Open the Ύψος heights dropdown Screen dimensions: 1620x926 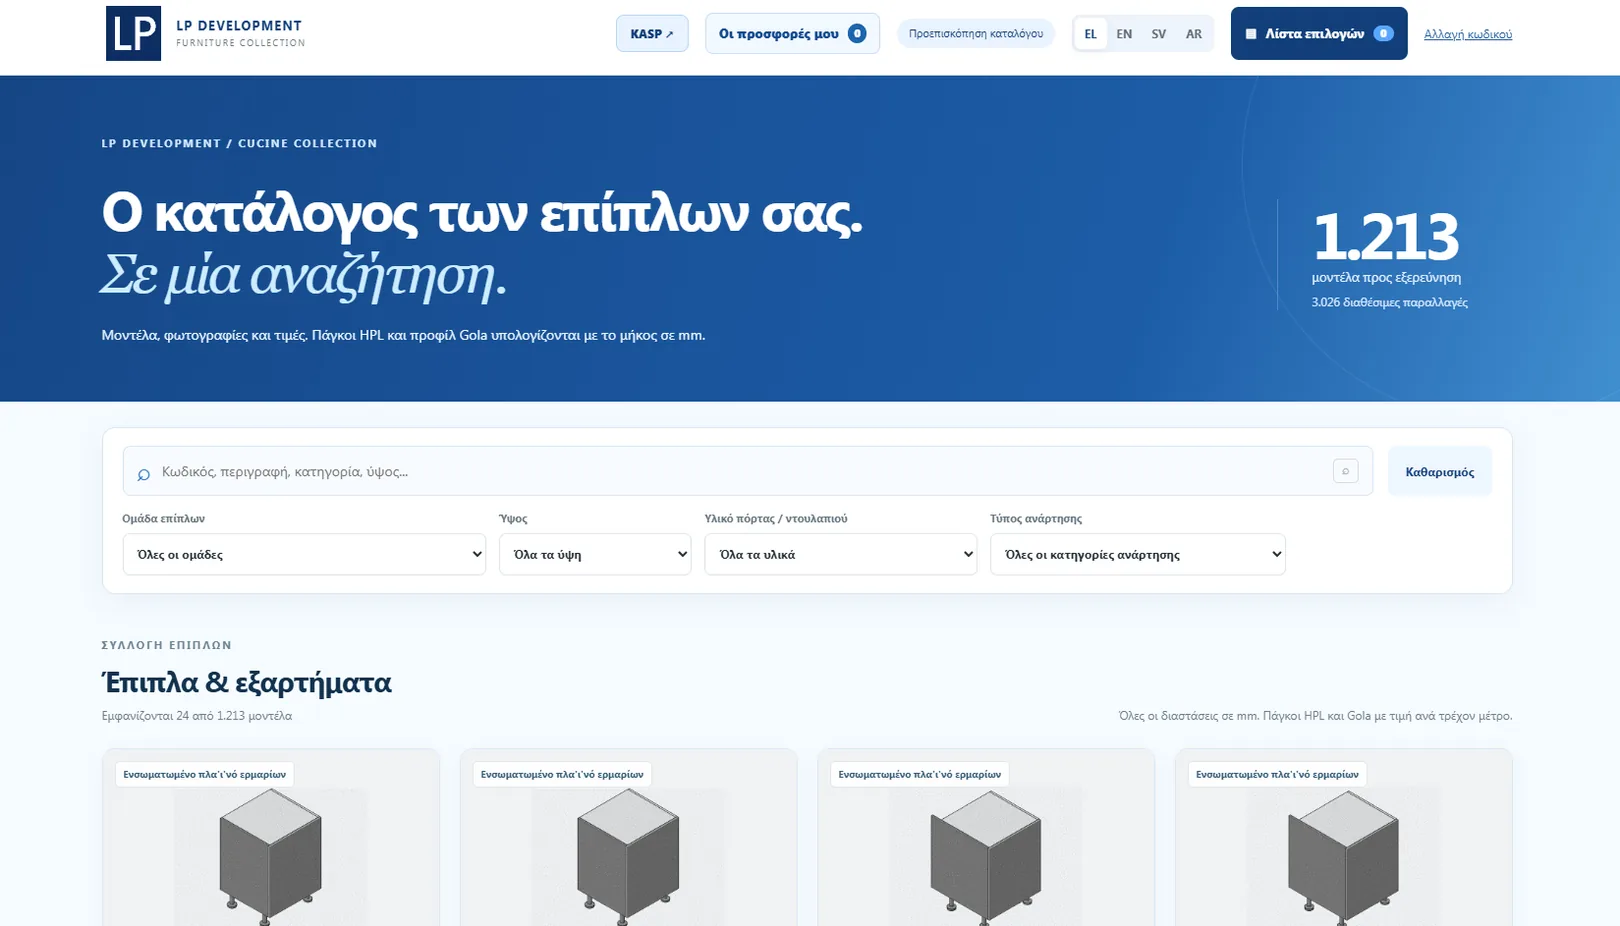595,554
